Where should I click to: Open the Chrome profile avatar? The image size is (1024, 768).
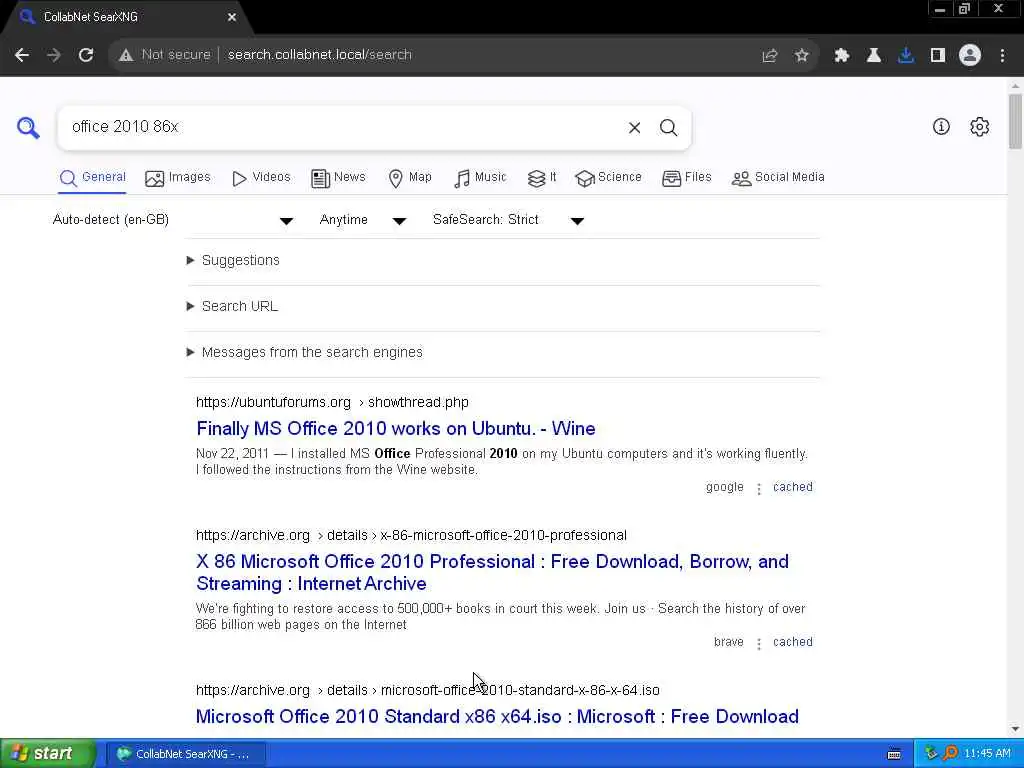tap(970, 55)
